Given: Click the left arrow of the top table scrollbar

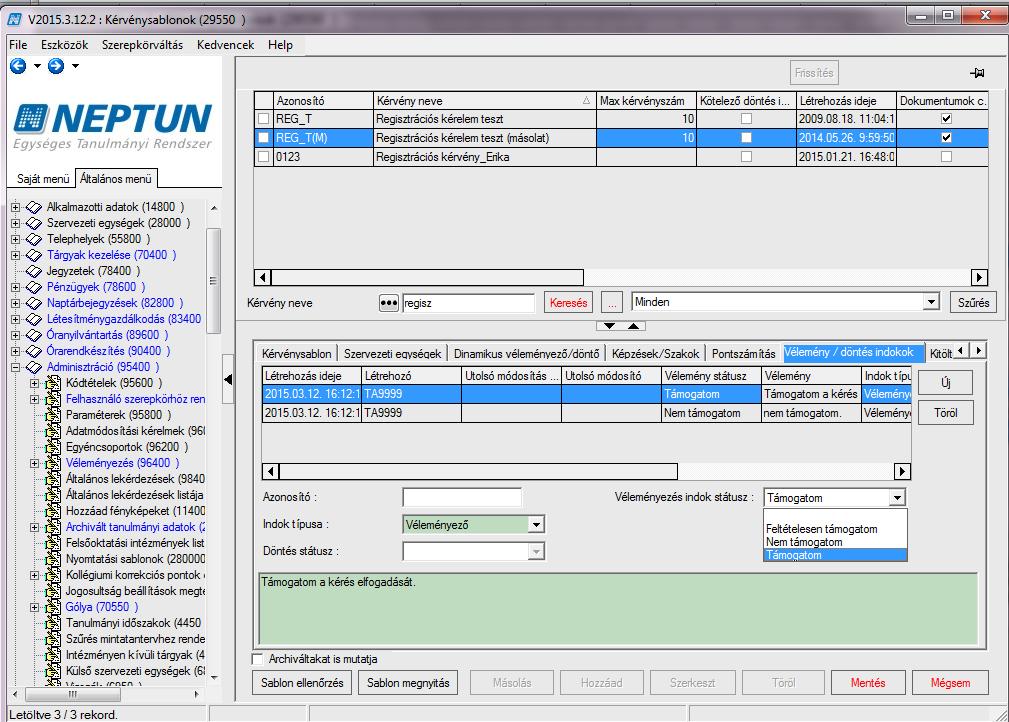Looking at the screenshot, I should (263, 277).
